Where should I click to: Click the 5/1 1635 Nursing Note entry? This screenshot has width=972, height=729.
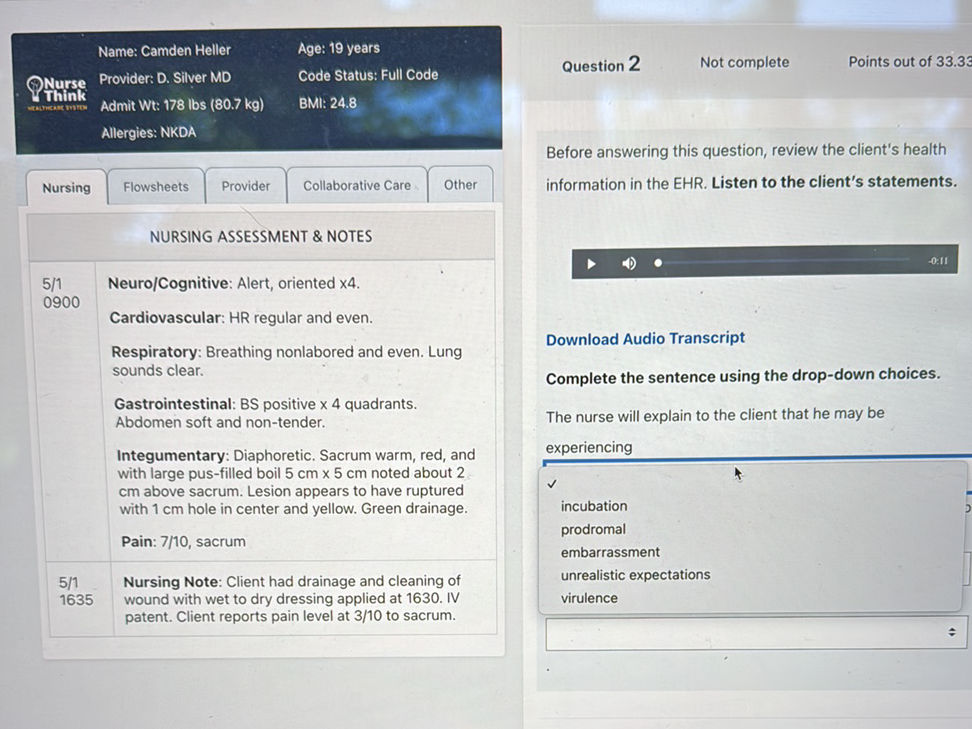(x=290, y=598)
